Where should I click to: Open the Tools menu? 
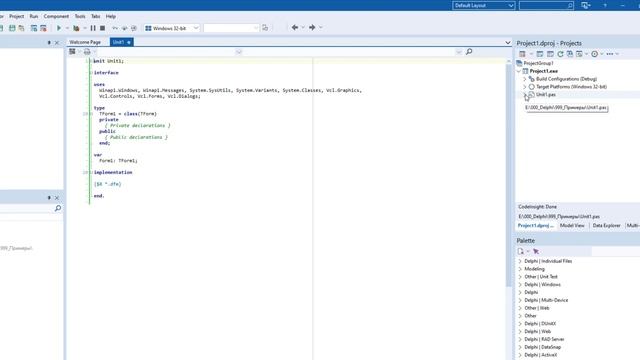[80, 16]
